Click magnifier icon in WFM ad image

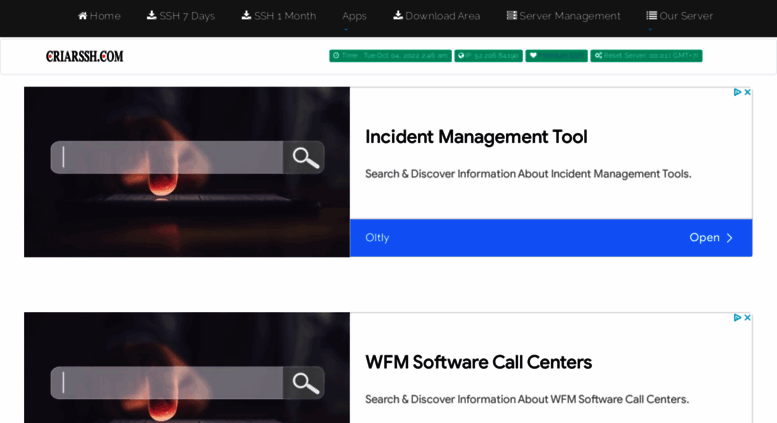305,383
